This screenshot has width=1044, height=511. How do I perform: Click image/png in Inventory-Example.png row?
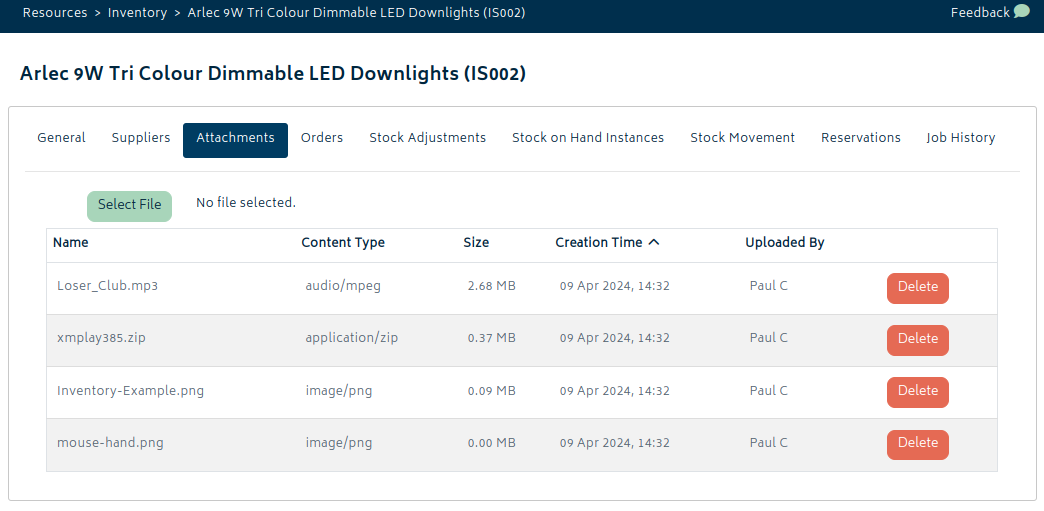339,390
